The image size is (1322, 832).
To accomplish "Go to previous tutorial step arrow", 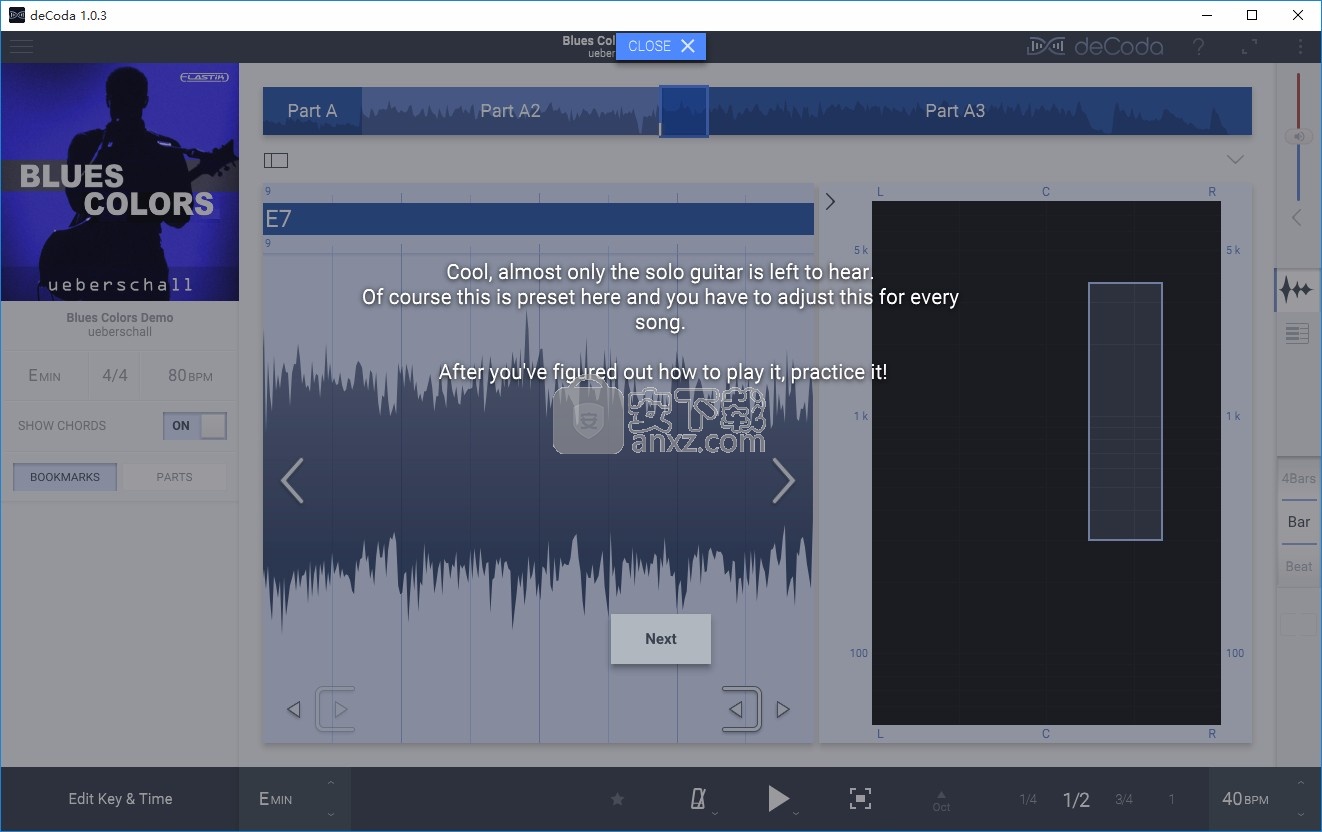I will 292,481.
